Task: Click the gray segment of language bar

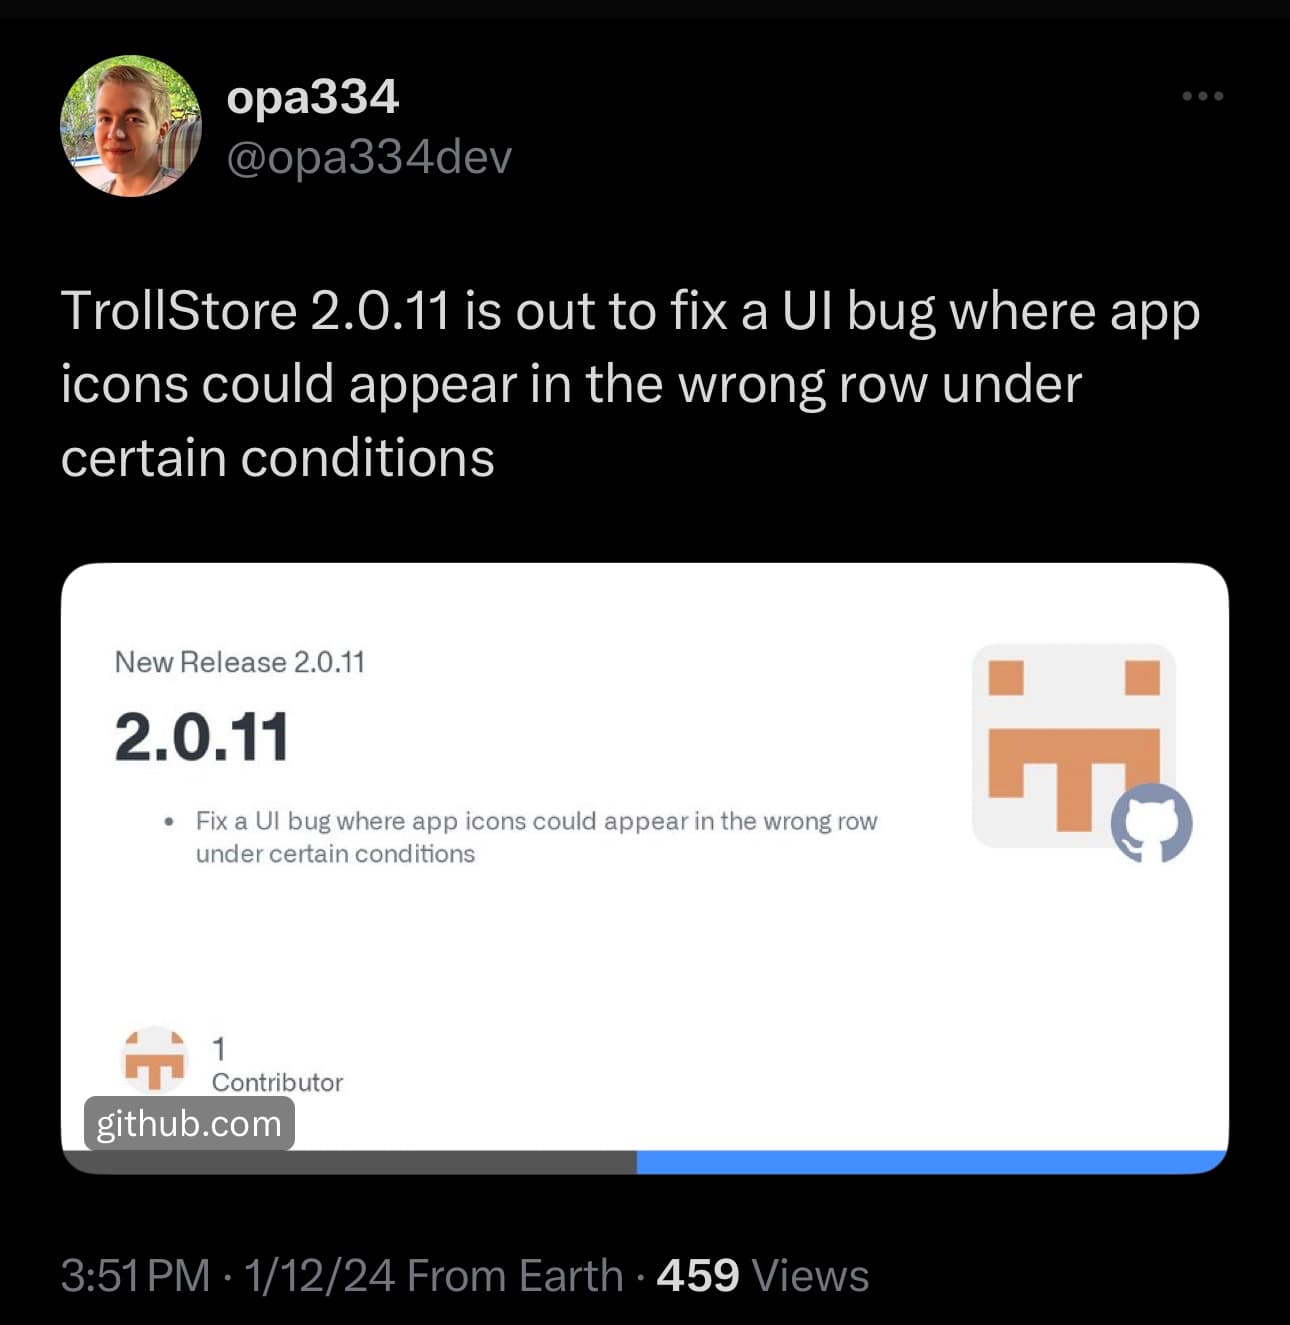Action: click(x=349, y=1162)
